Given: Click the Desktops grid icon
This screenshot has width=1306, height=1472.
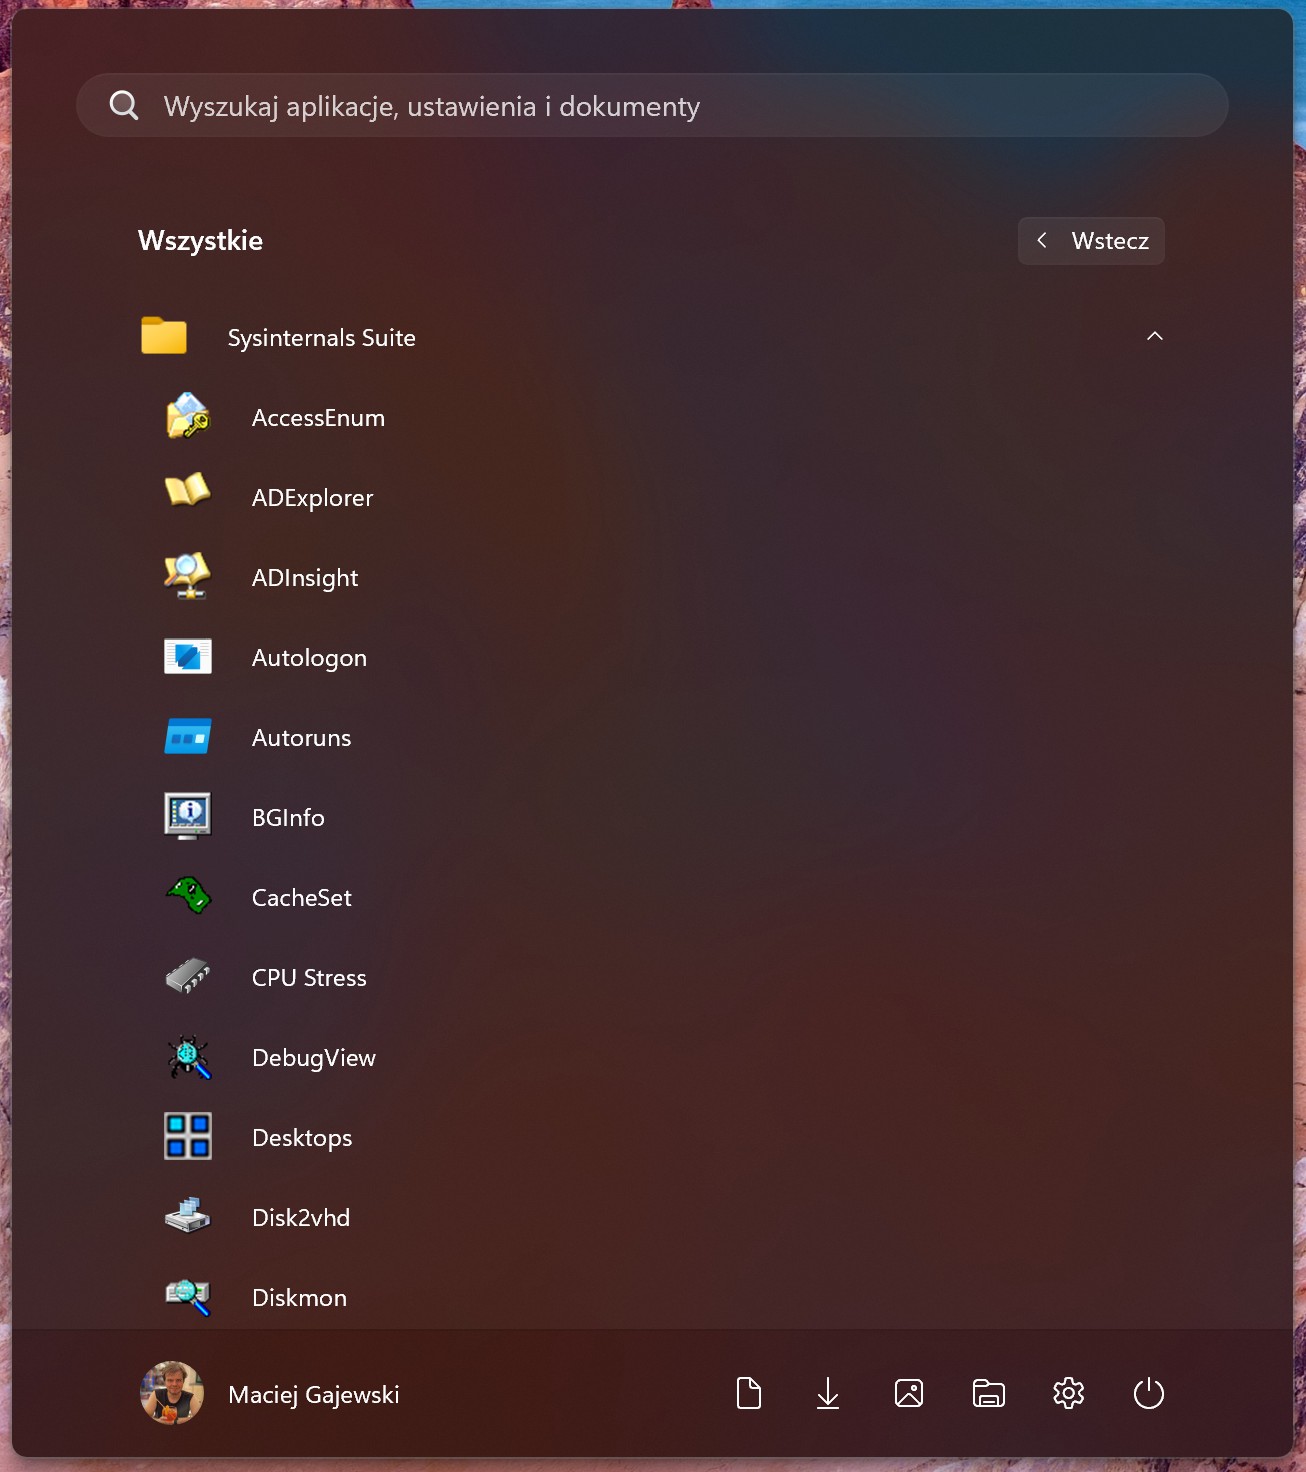Looking at the screenshot, I should (x=188, y=1137).
